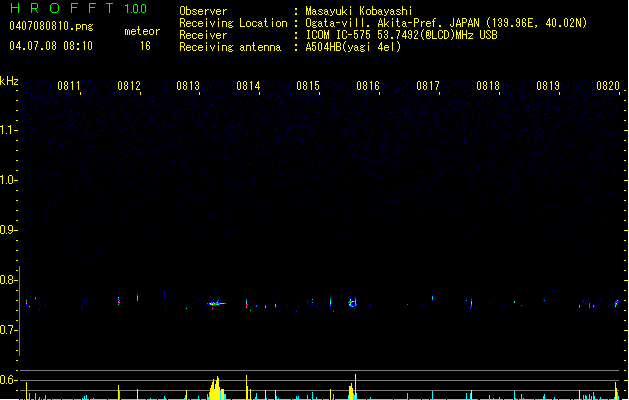Click the 0818 time marker
The height and width of the screenshot is (400, 629).
pyautogui.click(x=488, y=85)
